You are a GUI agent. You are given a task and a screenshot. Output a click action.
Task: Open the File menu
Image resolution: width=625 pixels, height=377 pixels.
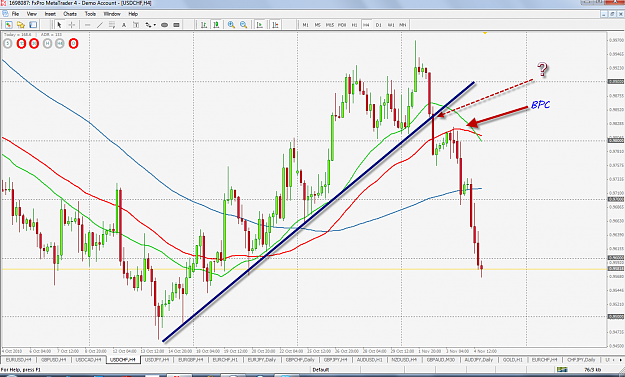pyautogui.click(x=15, y=14)
